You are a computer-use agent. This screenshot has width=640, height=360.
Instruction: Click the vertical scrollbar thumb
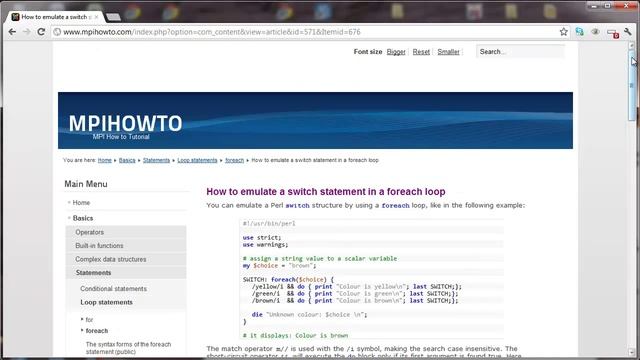tap(631, 85)
